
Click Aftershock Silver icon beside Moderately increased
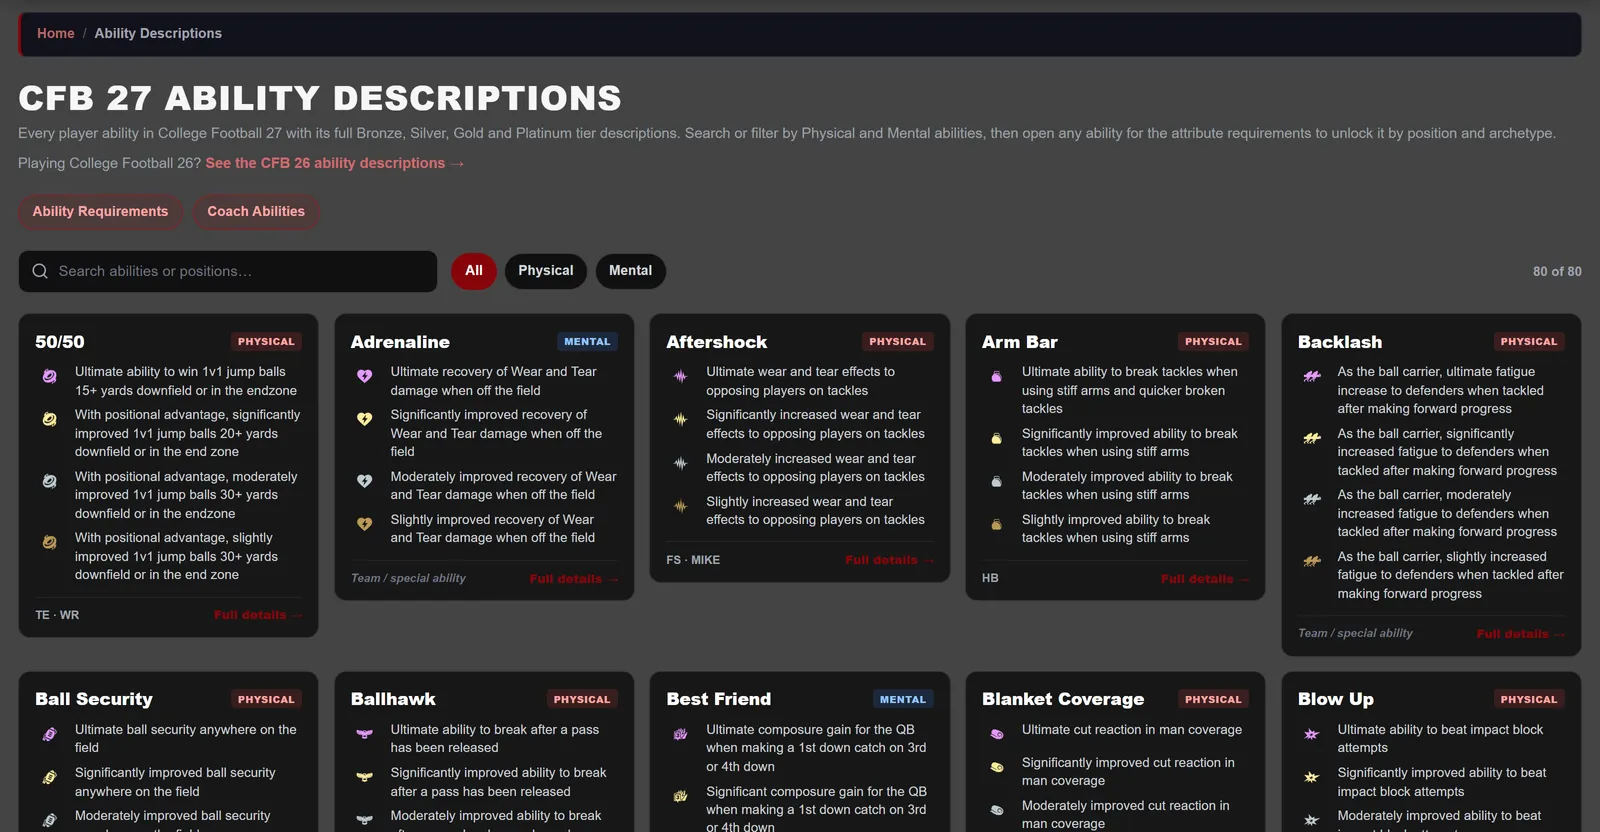[680, 463]
